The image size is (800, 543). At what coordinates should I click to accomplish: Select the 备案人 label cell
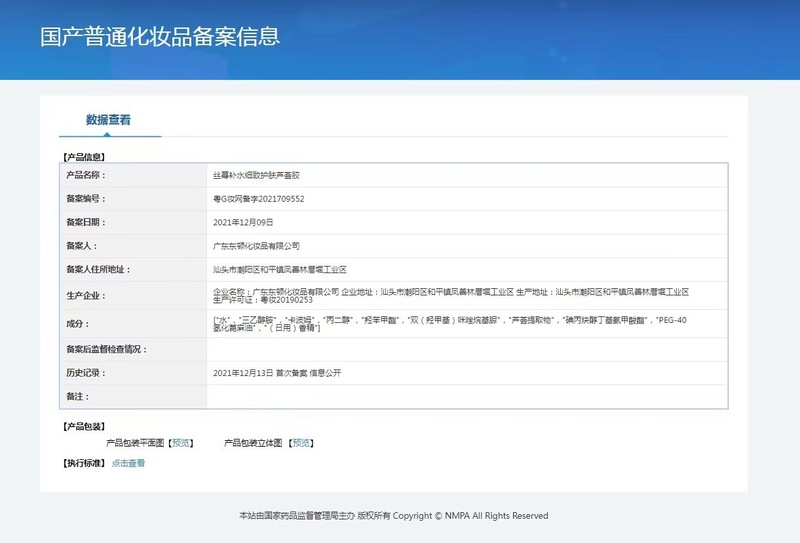click(x=133, y=245)
